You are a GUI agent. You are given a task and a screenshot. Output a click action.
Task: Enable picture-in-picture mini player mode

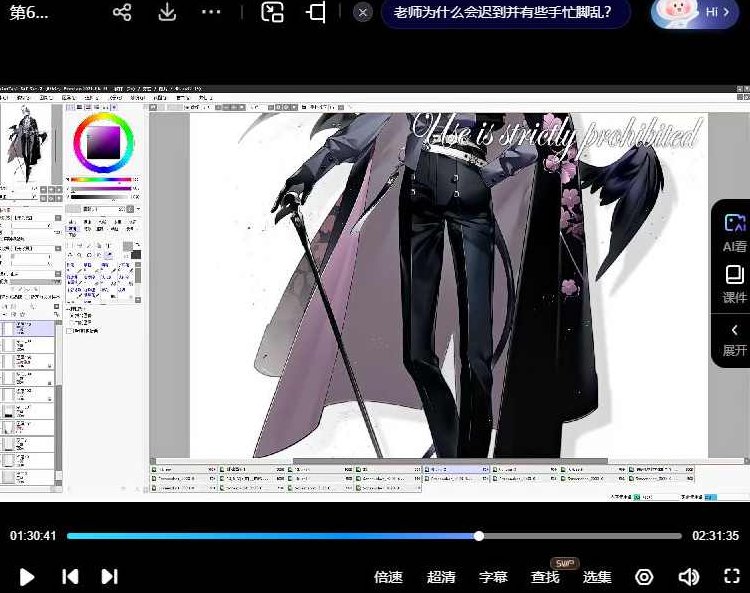[x=272, y=12]
